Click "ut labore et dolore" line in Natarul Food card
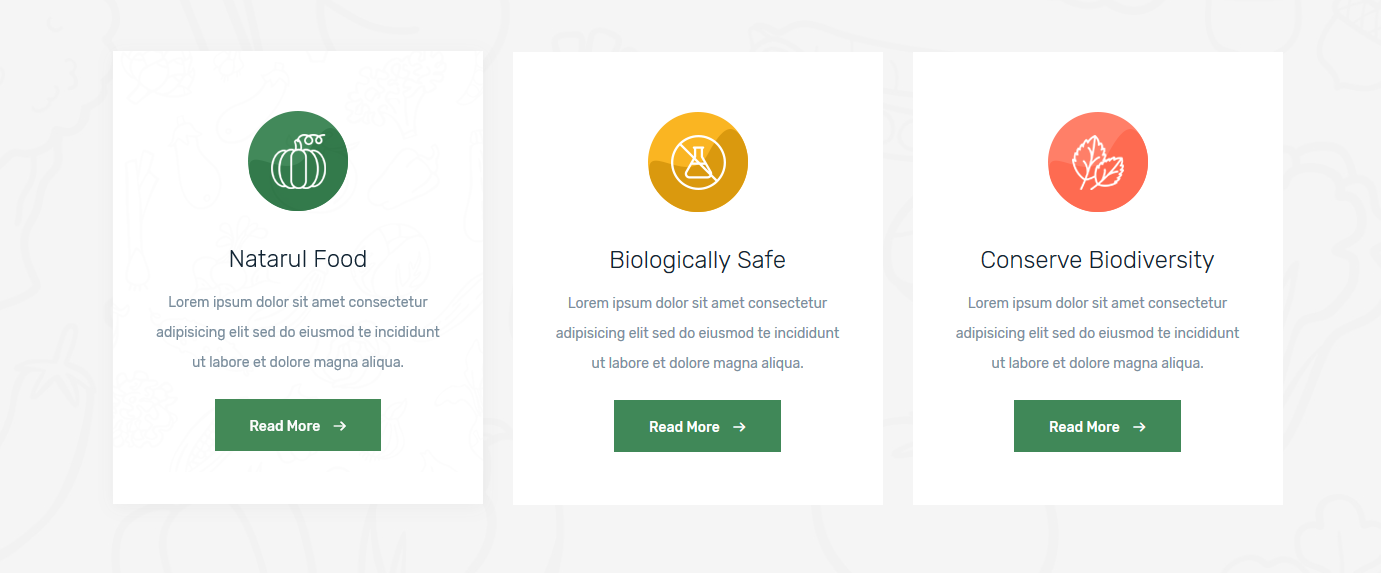This screenshot has height=573, width=1381. tap(298, 362)
